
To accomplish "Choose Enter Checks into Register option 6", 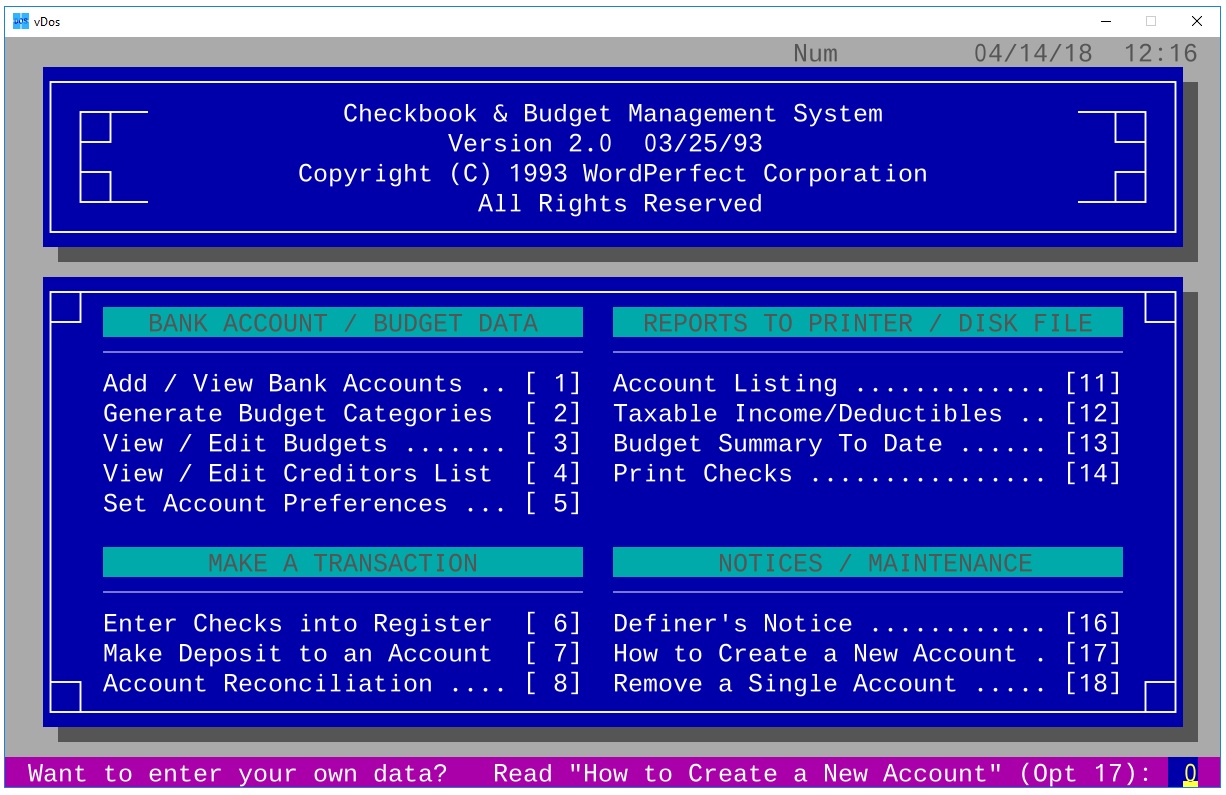I will (342, 624).
